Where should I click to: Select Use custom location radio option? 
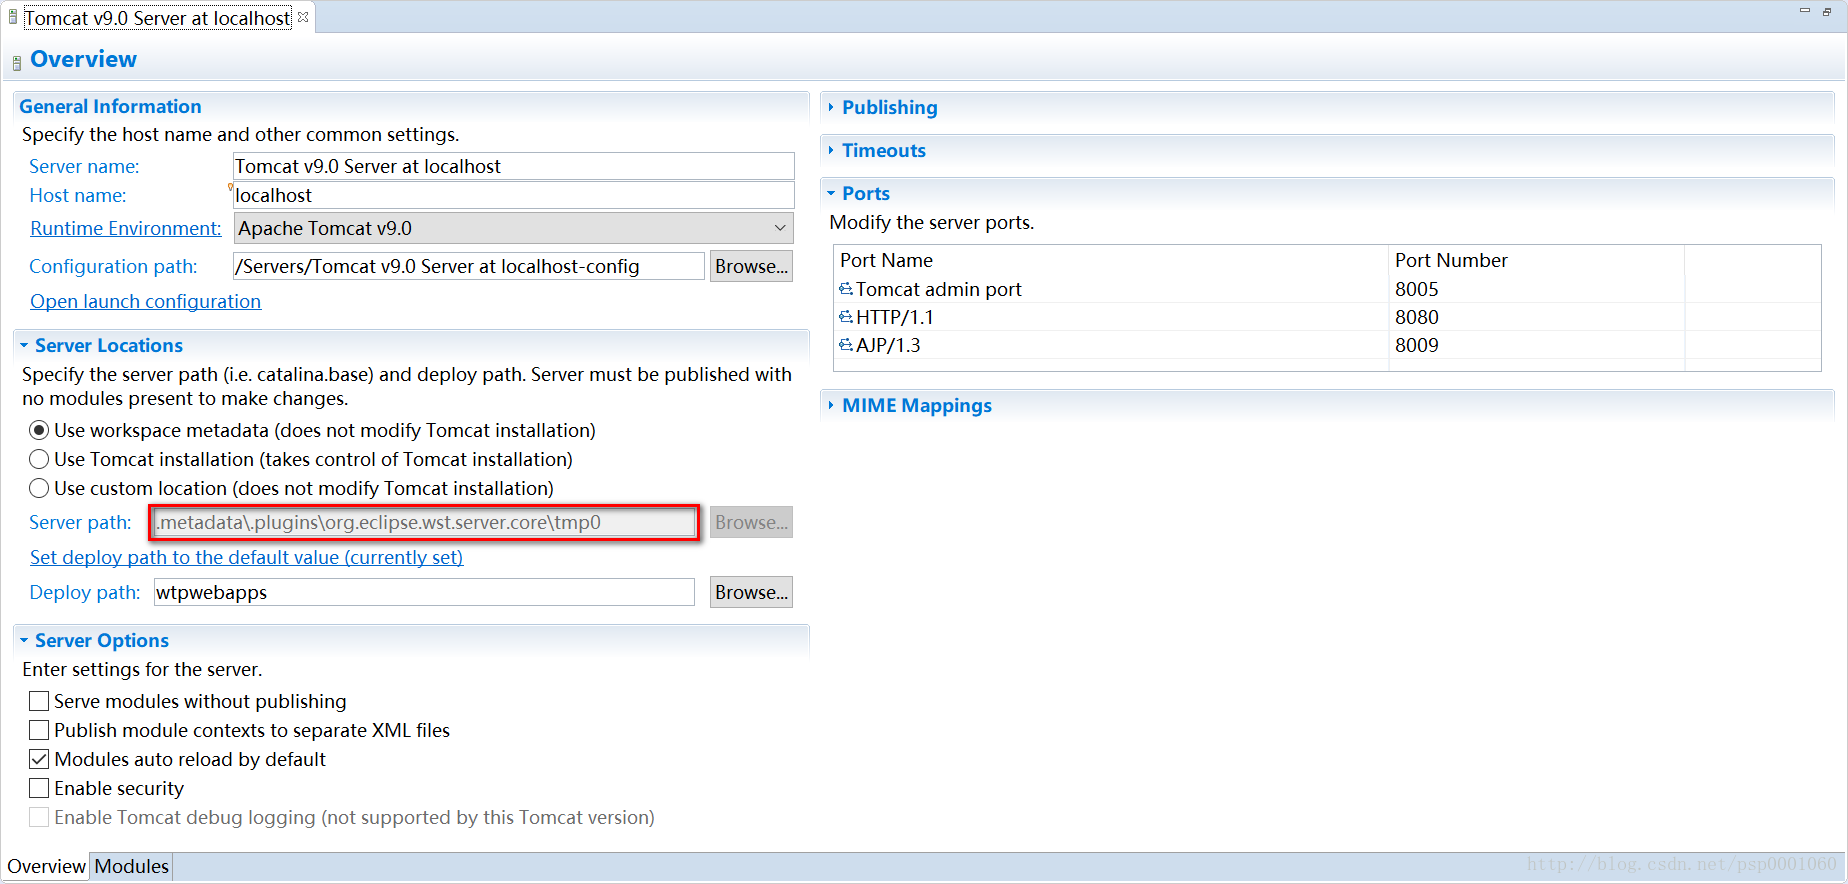(x=39, y=488)
